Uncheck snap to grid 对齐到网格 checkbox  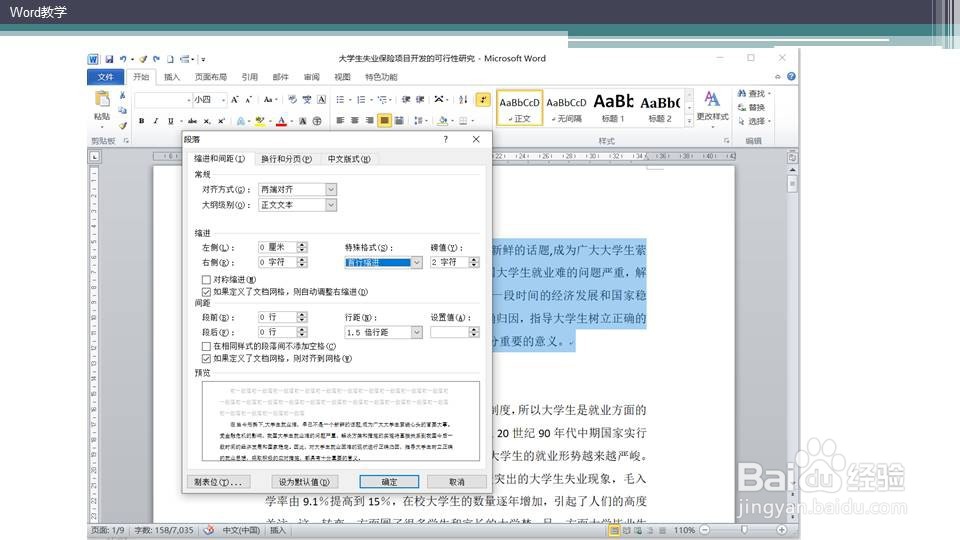[206, 359]
